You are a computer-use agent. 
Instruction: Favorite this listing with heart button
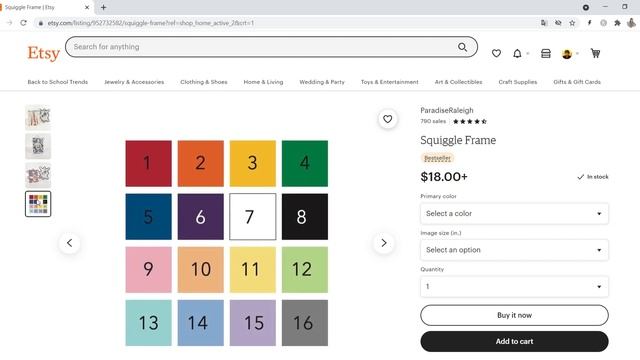[x=387, y=119]
